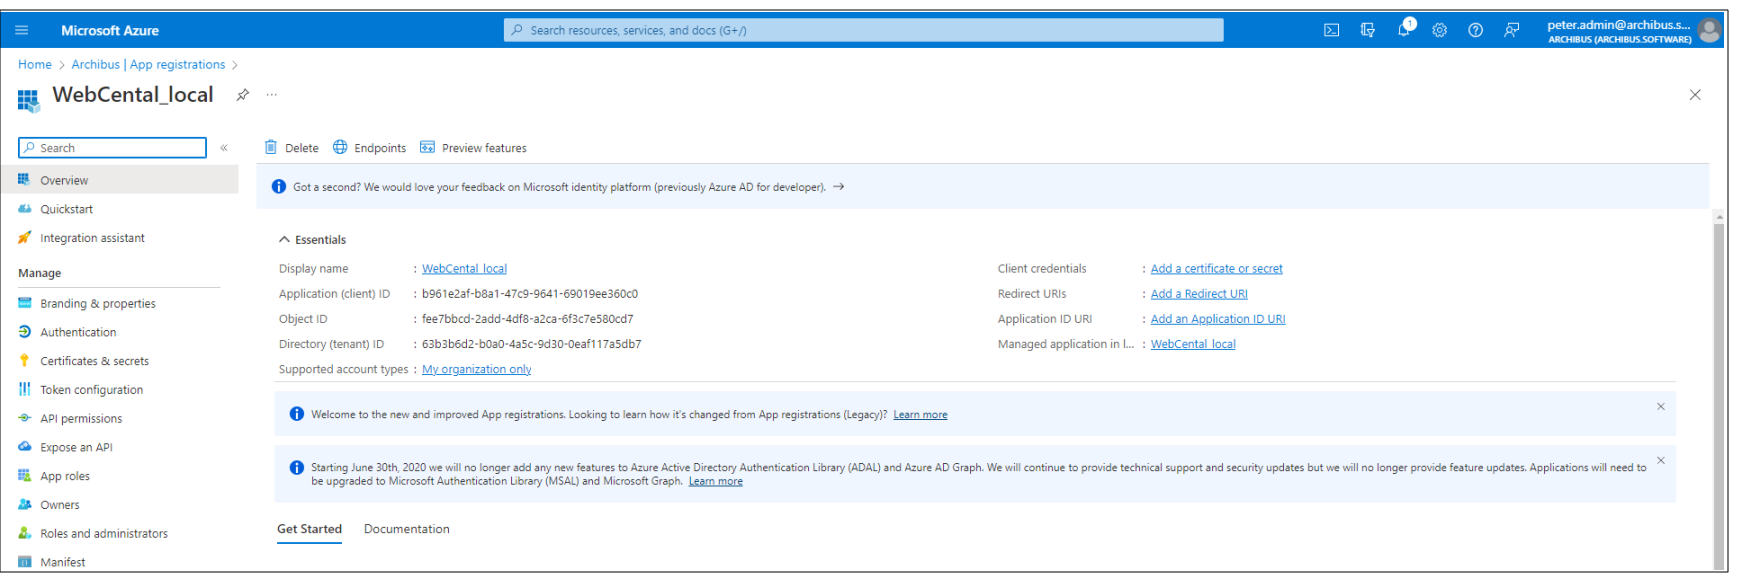1738x582 pixels.
Task: Click the API permissions icon
Action: tap(24, 418)
